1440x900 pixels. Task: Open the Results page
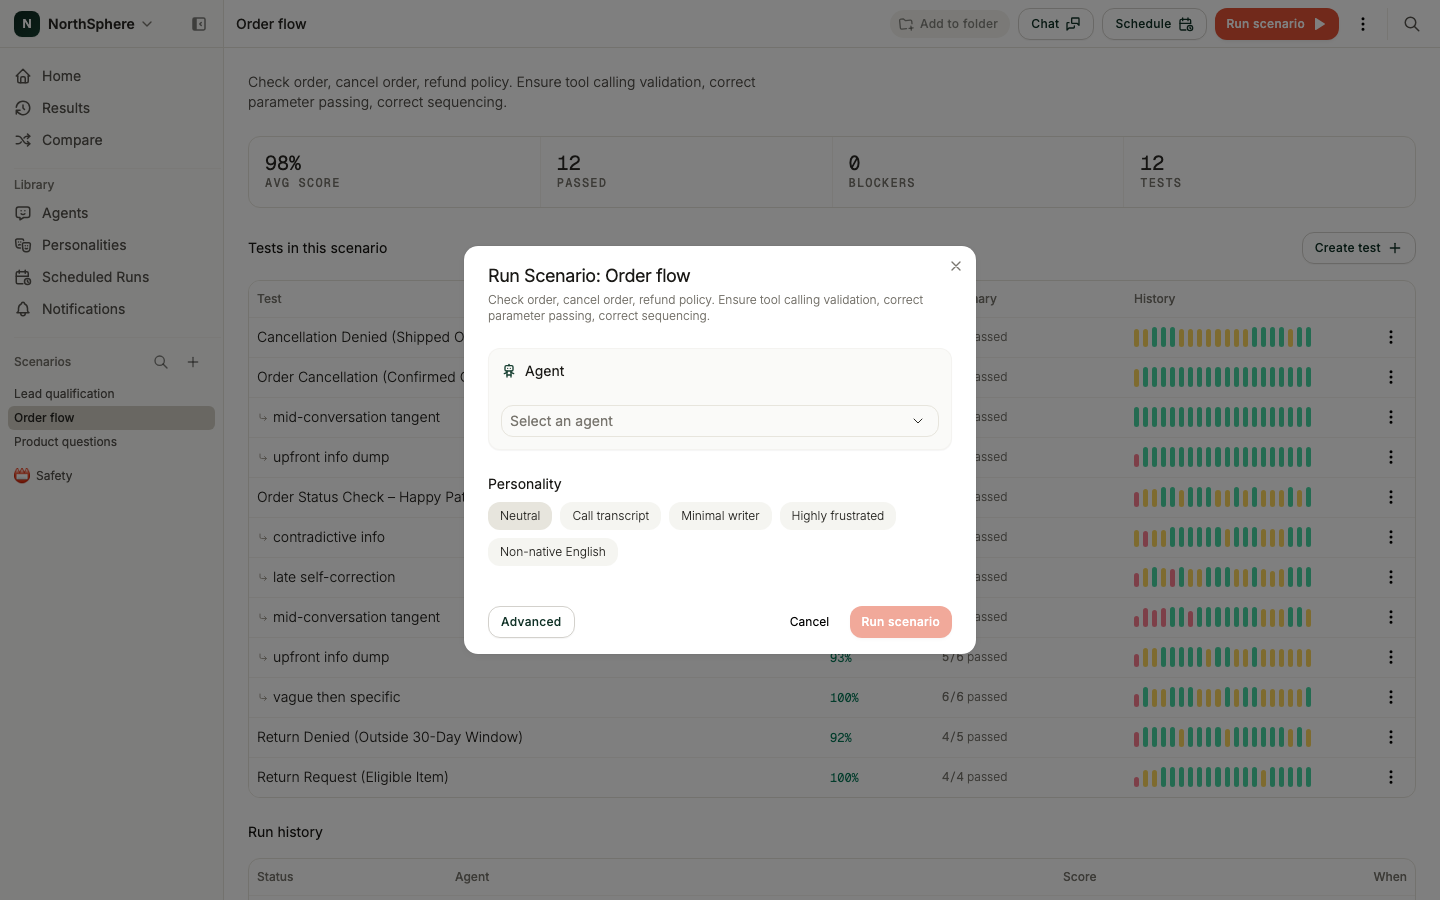click(x=111, y=108)
